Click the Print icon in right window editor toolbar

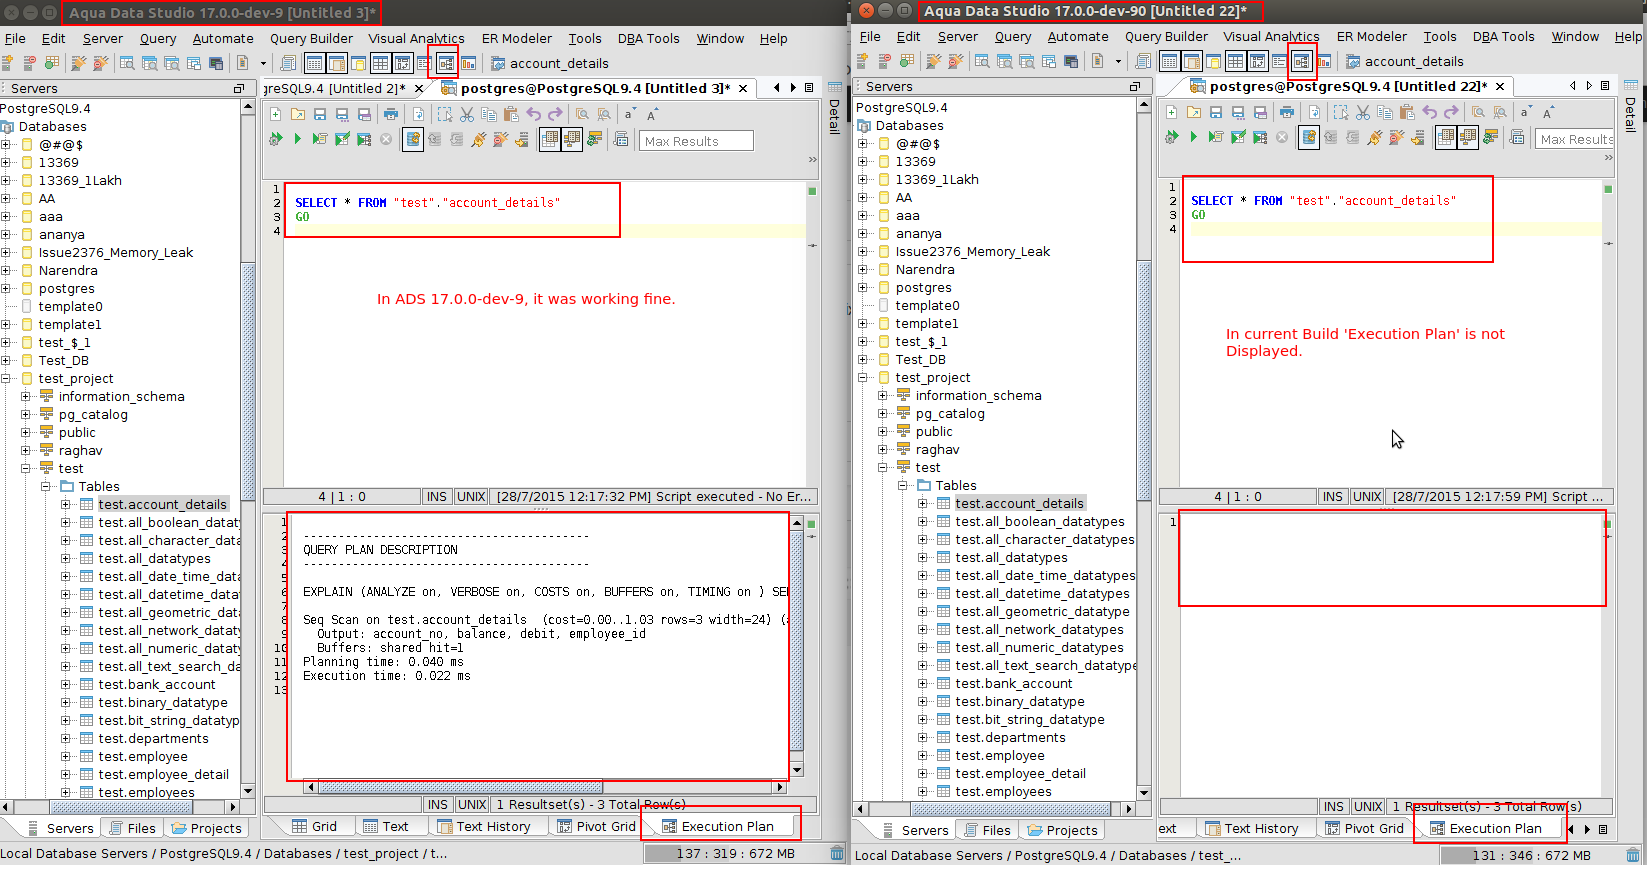pyautogui.click(x=1287, y=112)
